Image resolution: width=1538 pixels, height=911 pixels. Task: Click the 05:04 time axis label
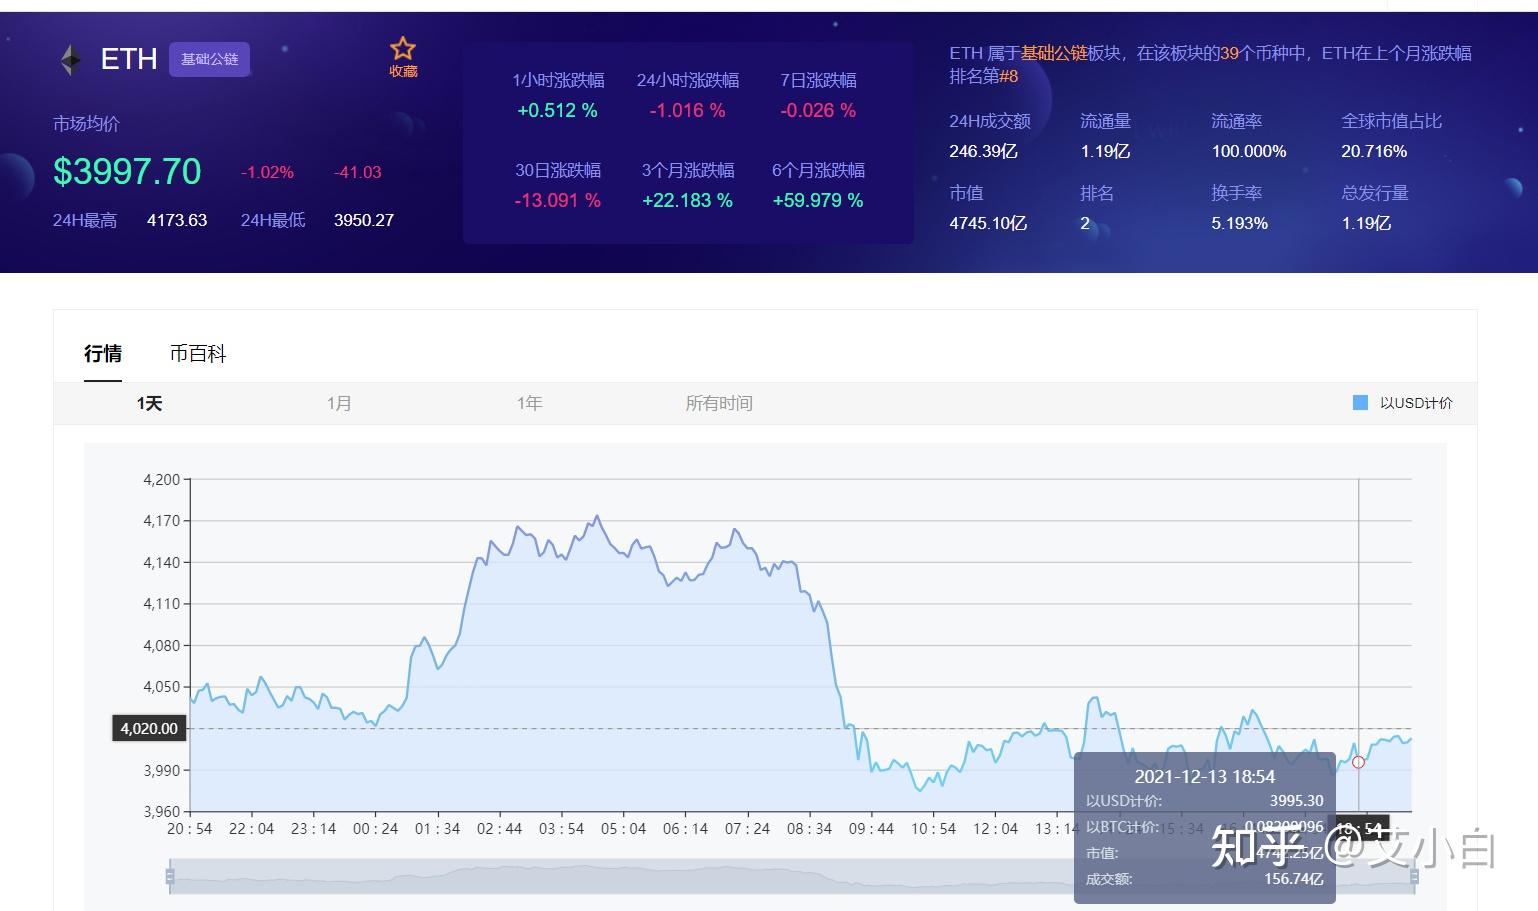[623, 829]
